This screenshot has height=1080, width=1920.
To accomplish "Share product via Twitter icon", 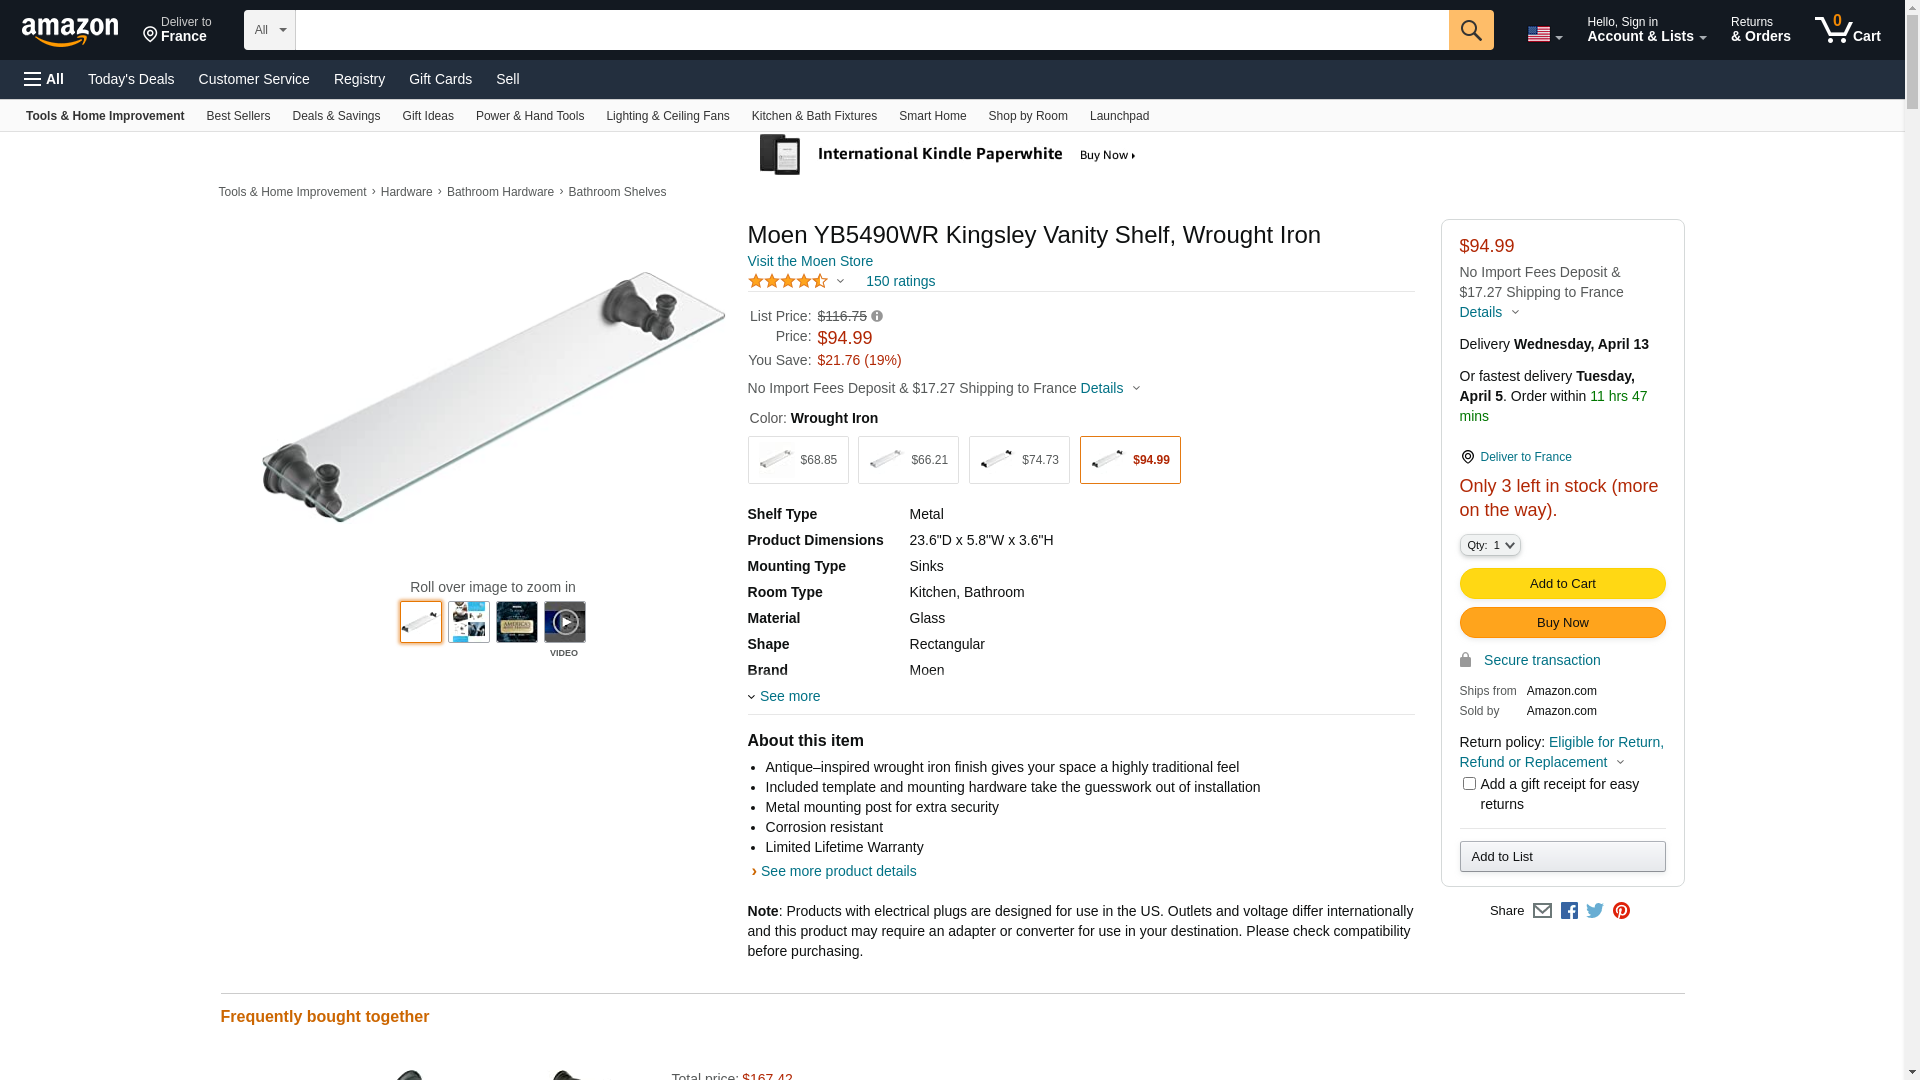I will pos(1595,911).
